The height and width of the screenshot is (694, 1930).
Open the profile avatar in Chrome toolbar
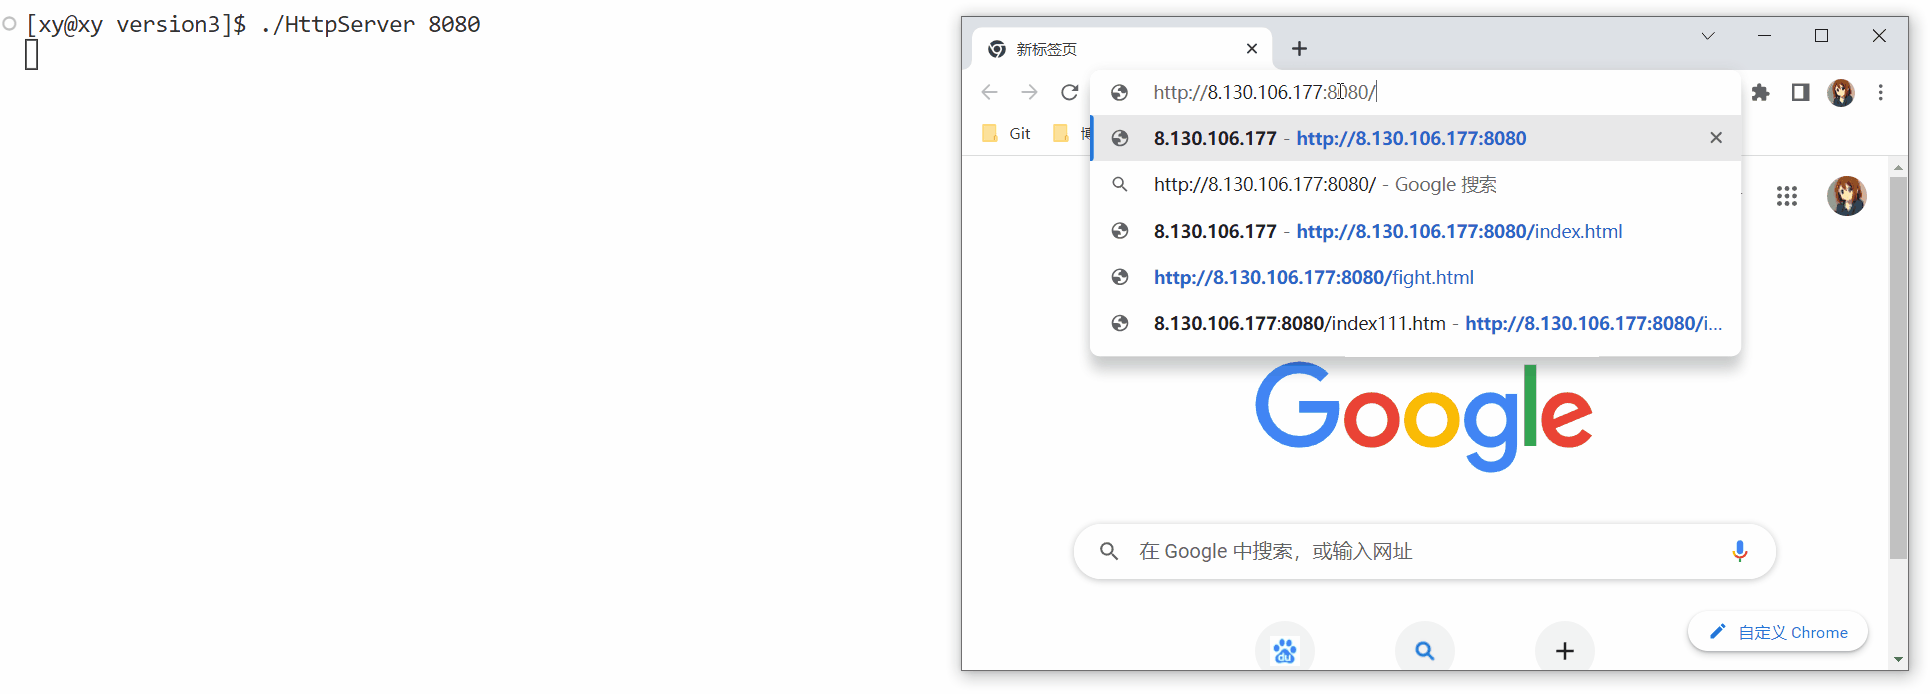(1841, 92)
